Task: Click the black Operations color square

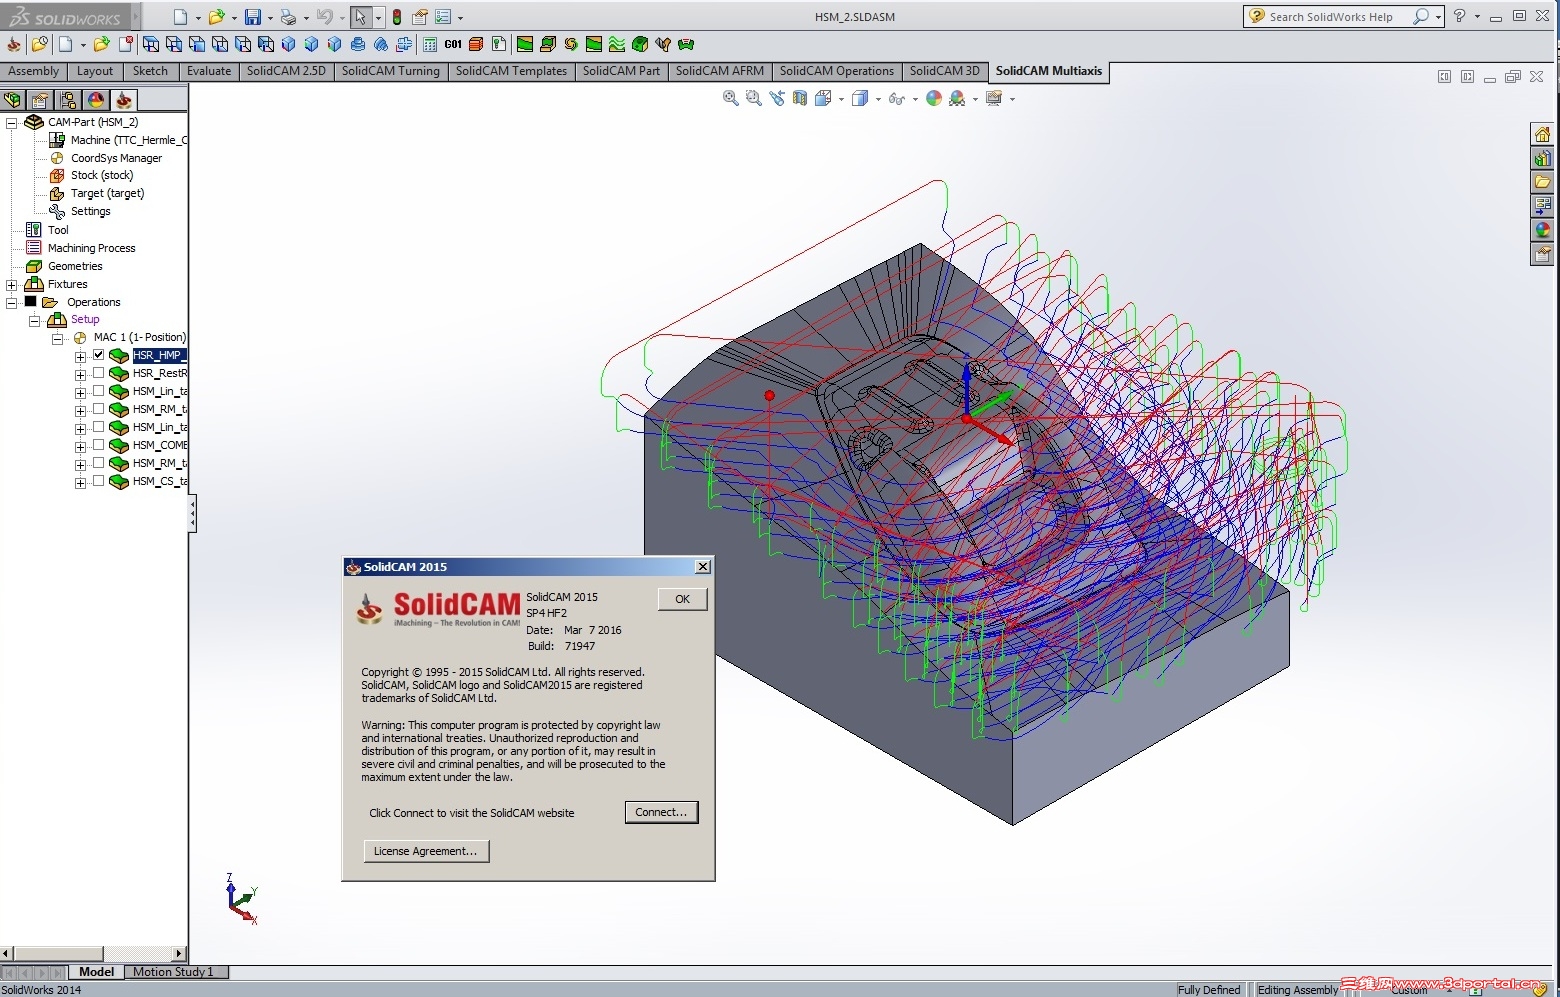Action: 31,302
